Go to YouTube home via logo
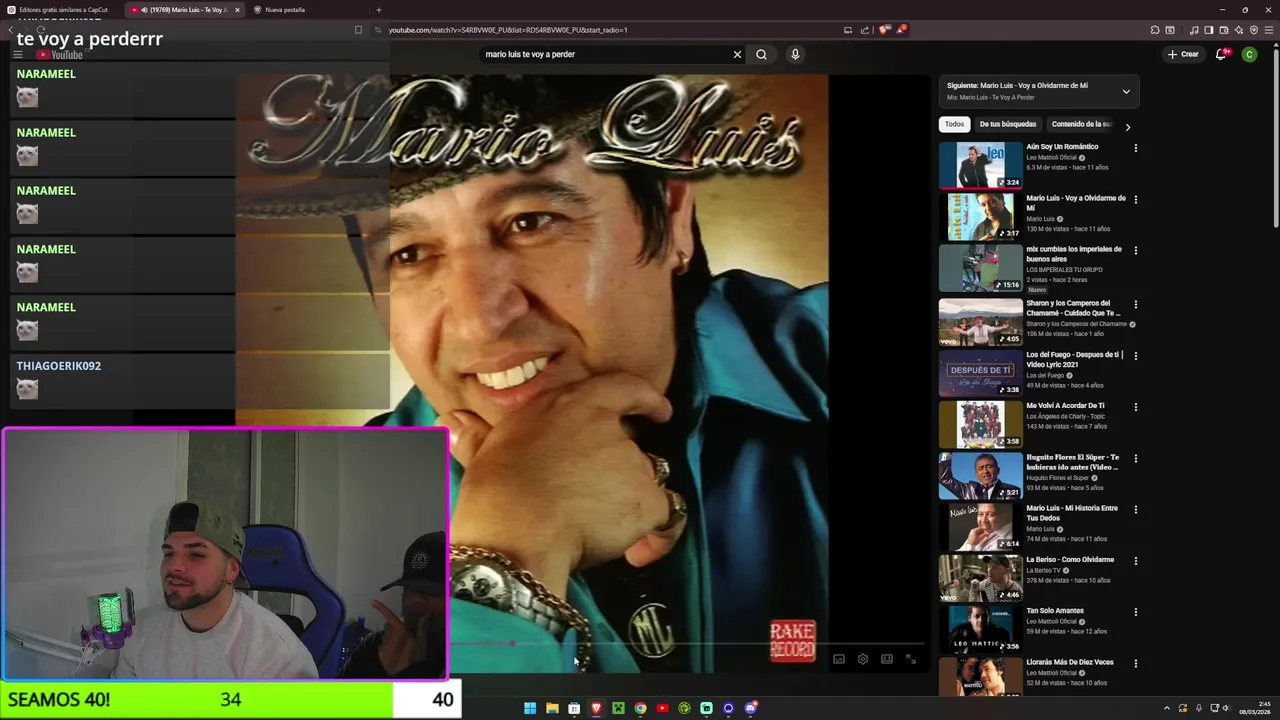This screenshot has width=1280, height=720. tap(60, 55)
